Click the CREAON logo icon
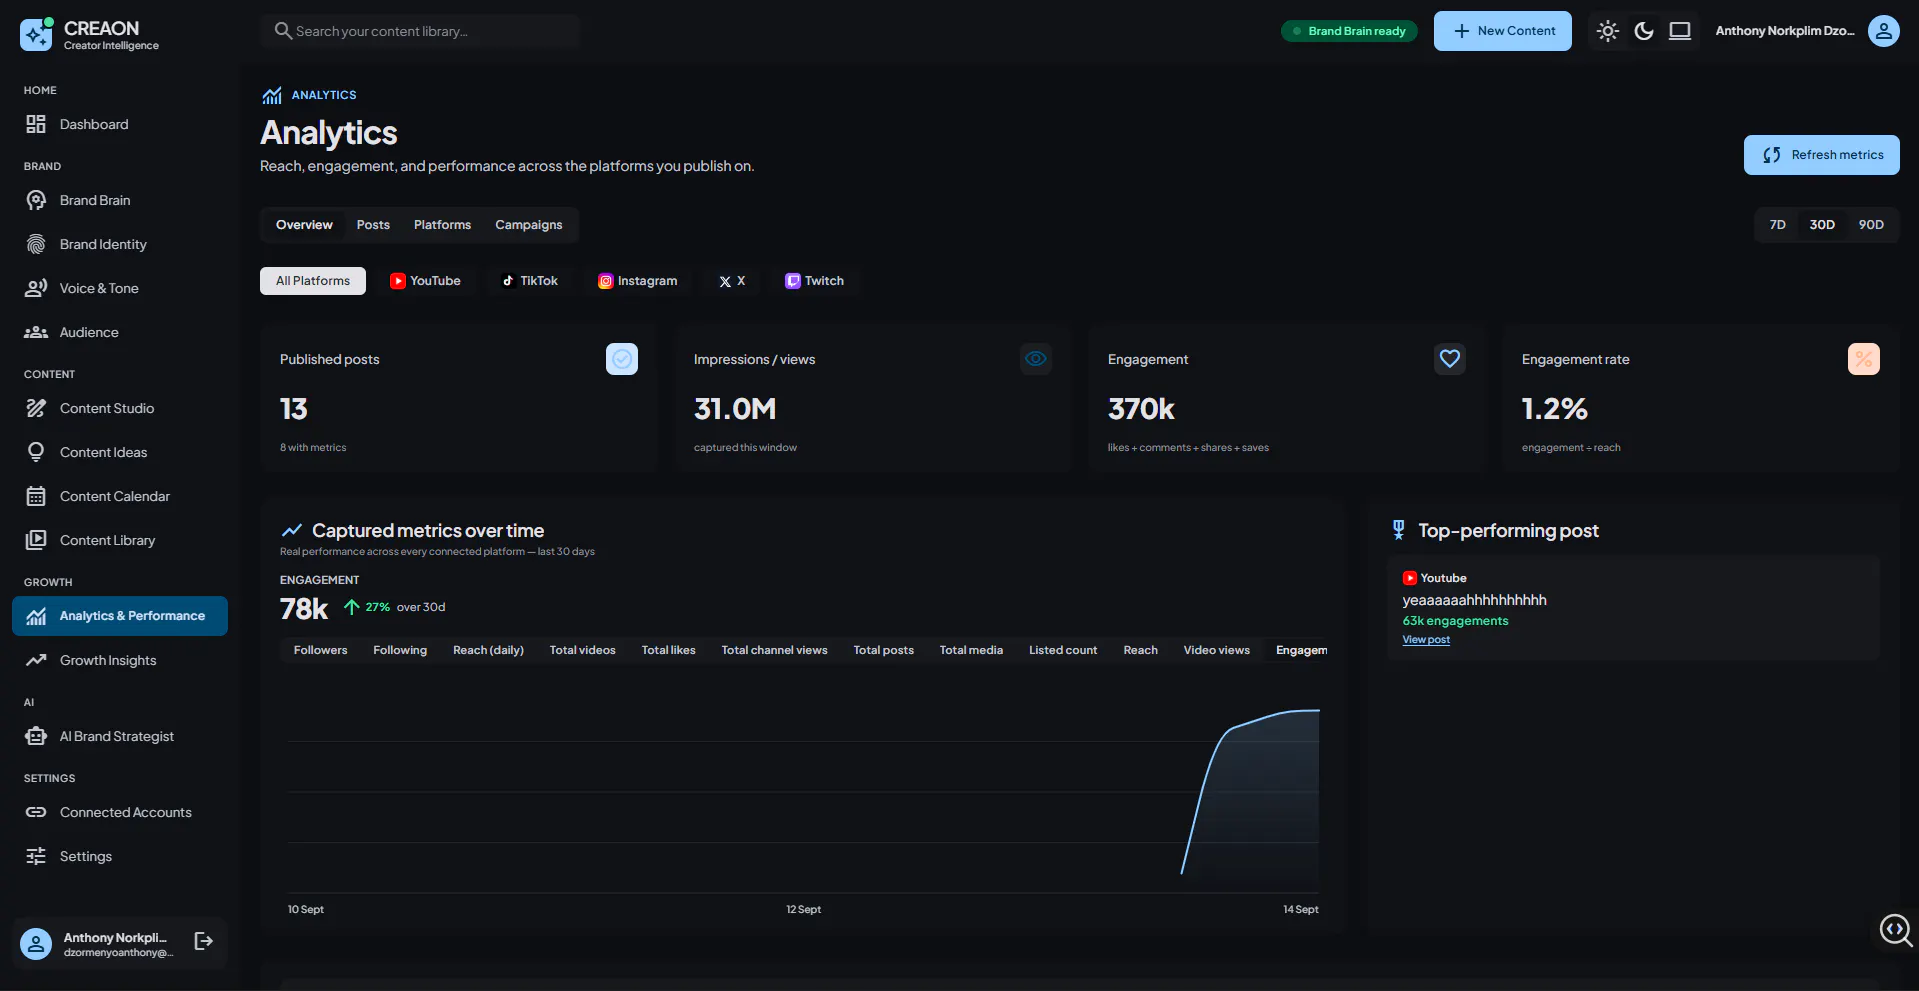Image resolution: width=1919 pixels, height=991 pixels. click(x=36, y=34)
